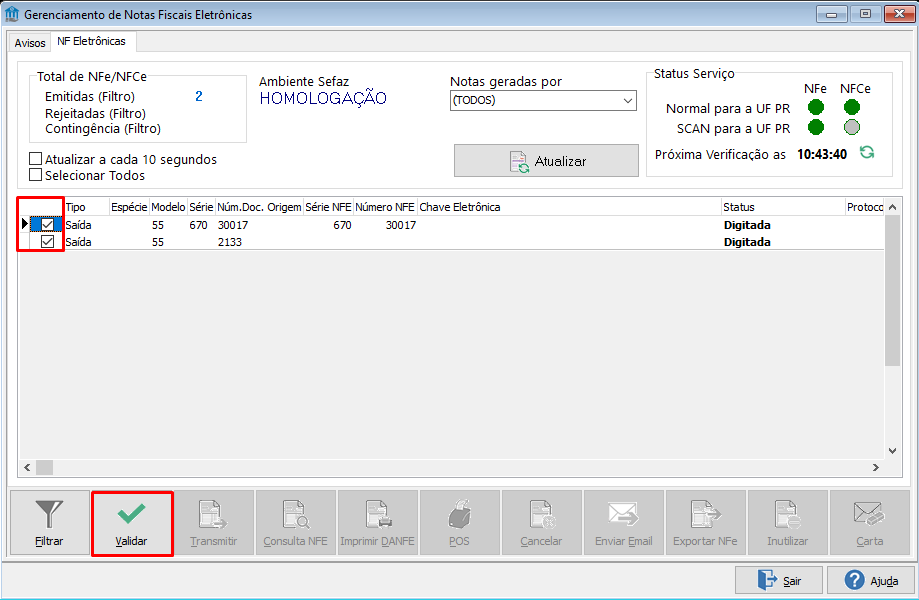Click the Modelo column header

point(168,207)
